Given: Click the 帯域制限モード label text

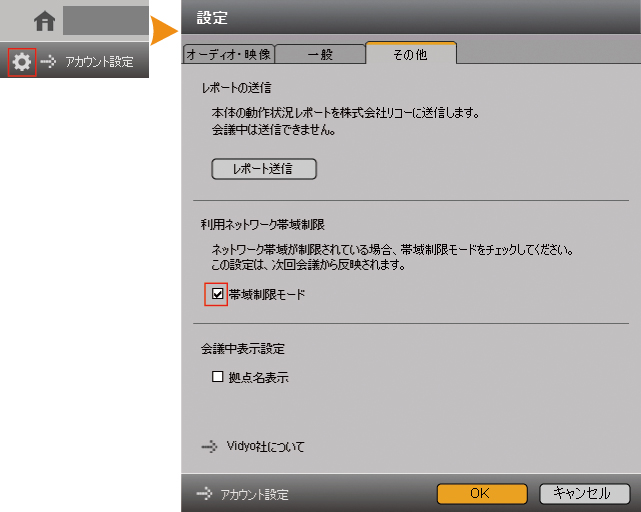Looking at the screenshot, I should point(266,295).
